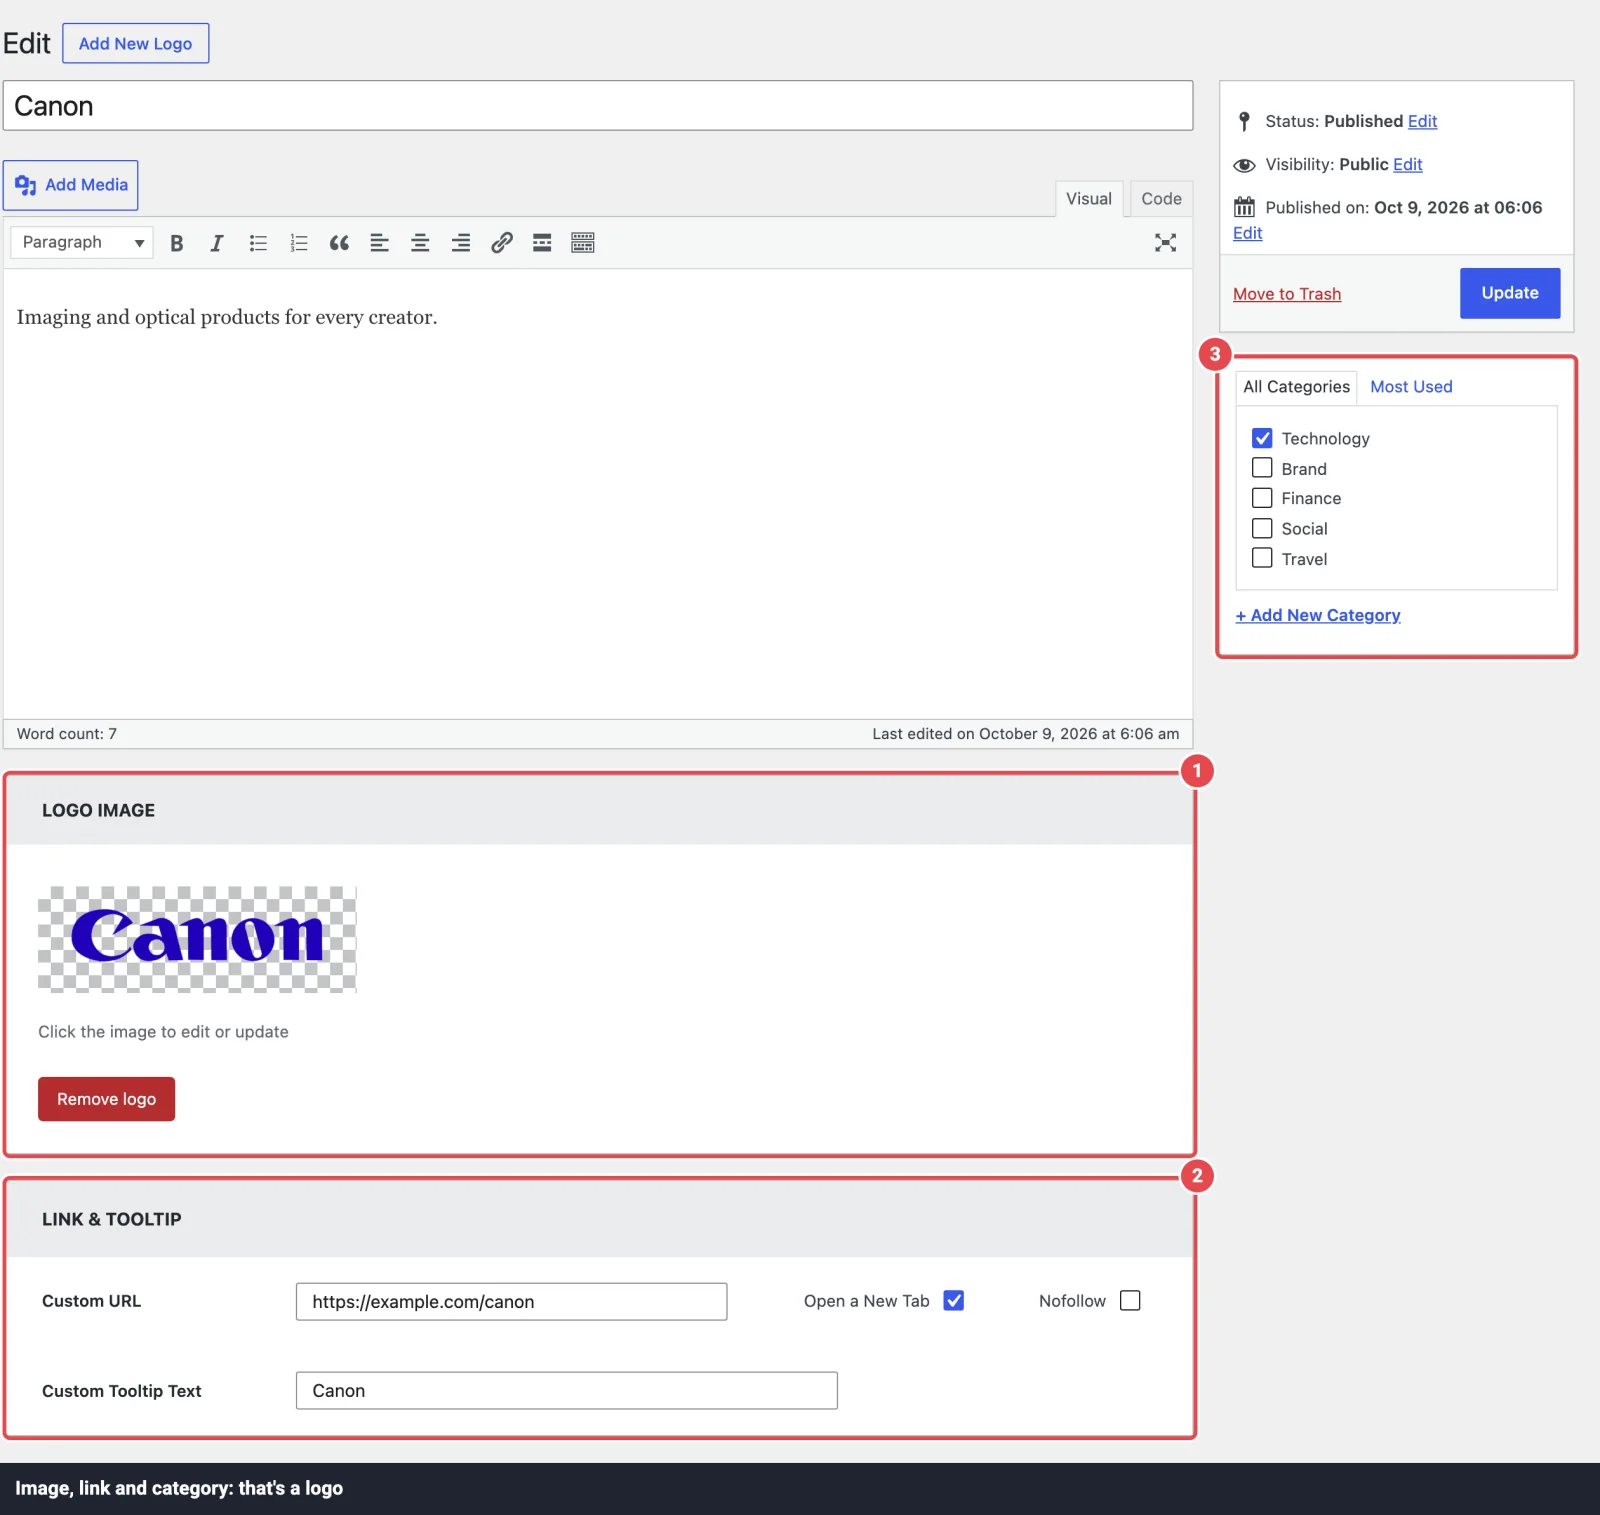The width and height of the screenshot is (1600, 1515).
Task: Open the Paragraph format dropdown
Action: [x=82, y=243]
